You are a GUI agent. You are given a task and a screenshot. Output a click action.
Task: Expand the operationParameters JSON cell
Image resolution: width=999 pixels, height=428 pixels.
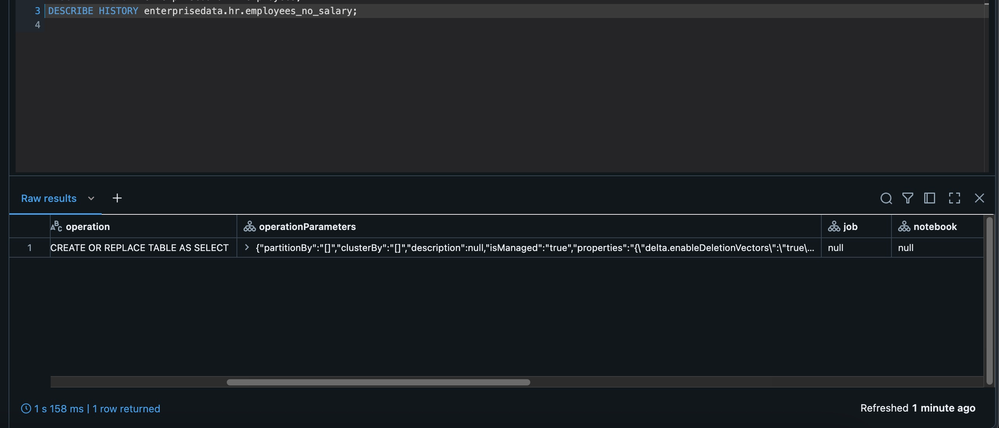[248, 248]
